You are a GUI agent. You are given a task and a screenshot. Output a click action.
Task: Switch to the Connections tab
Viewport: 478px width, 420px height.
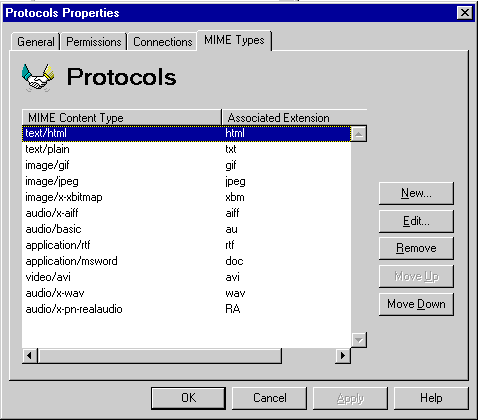(162, 42)
